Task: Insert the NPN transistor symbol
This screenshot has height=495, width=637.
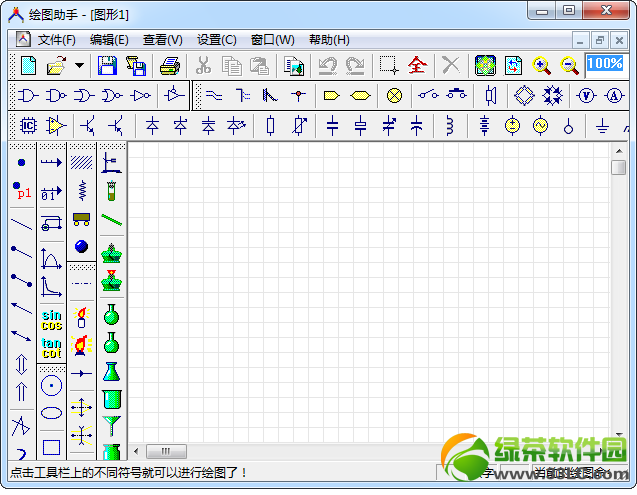Action: point(88,126)
